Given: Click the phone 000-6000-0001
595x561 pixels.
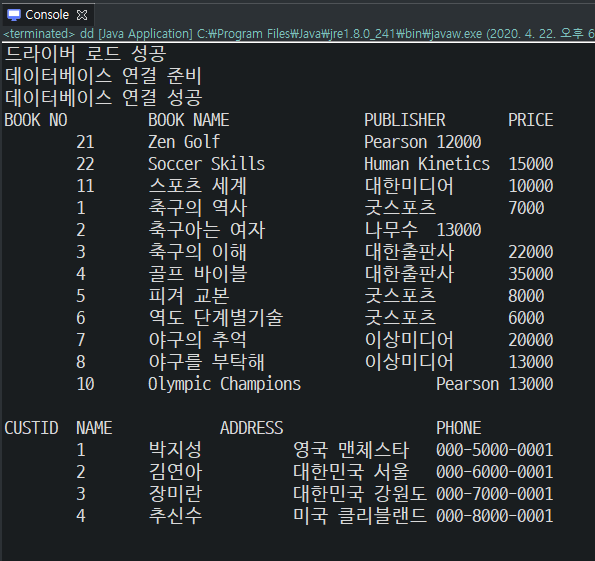Looking at the screenshot, I should (494, 472).
